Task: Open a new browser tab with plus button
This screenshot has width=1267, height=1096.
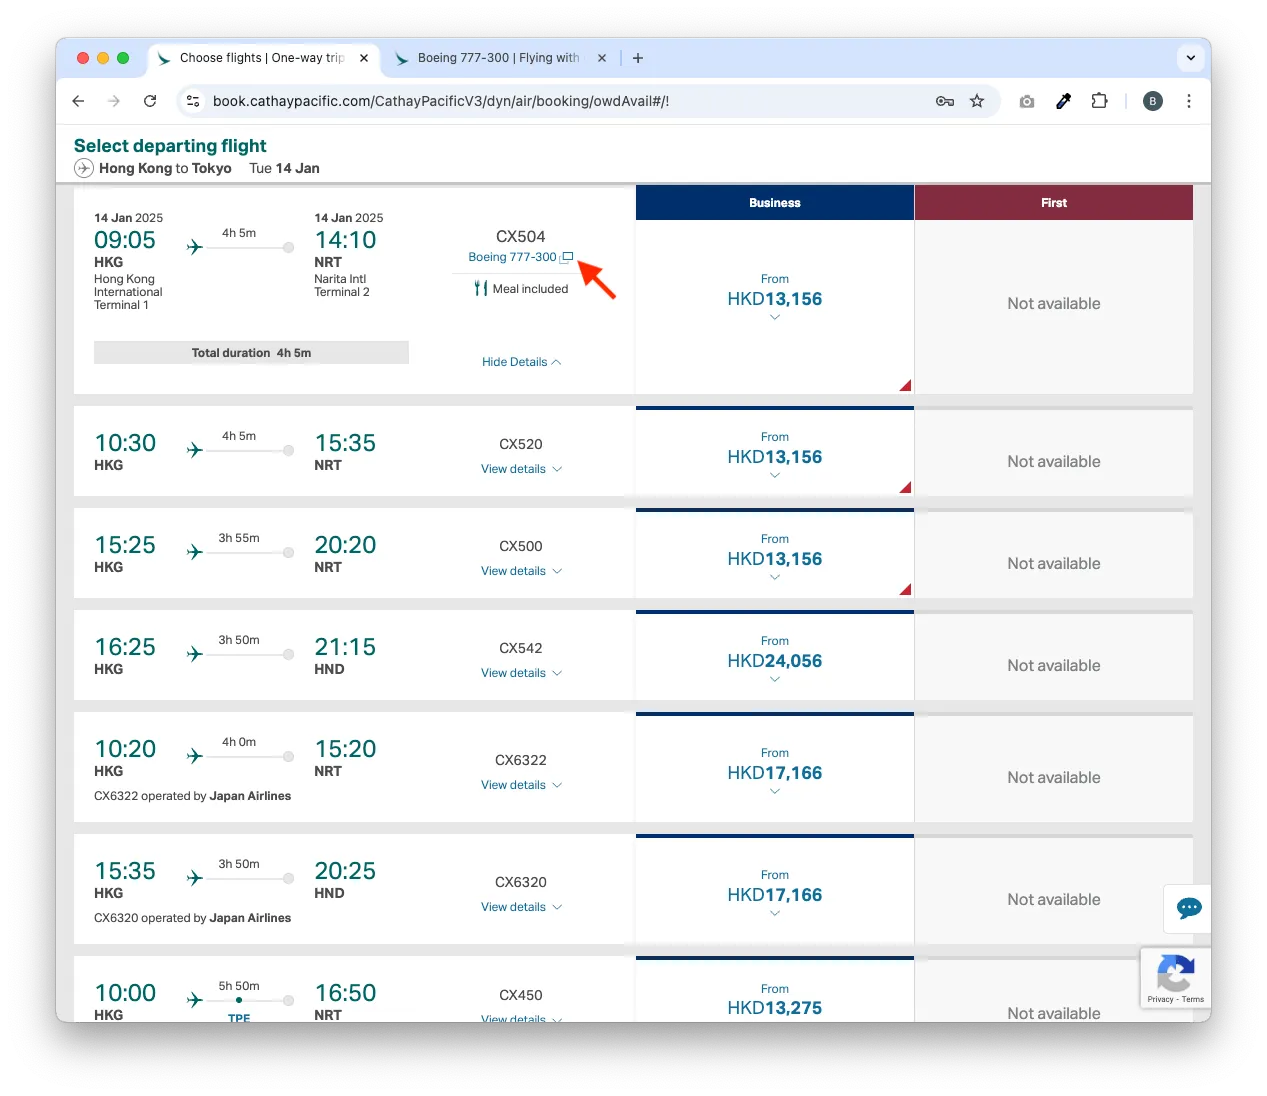Action: (638, 58)
